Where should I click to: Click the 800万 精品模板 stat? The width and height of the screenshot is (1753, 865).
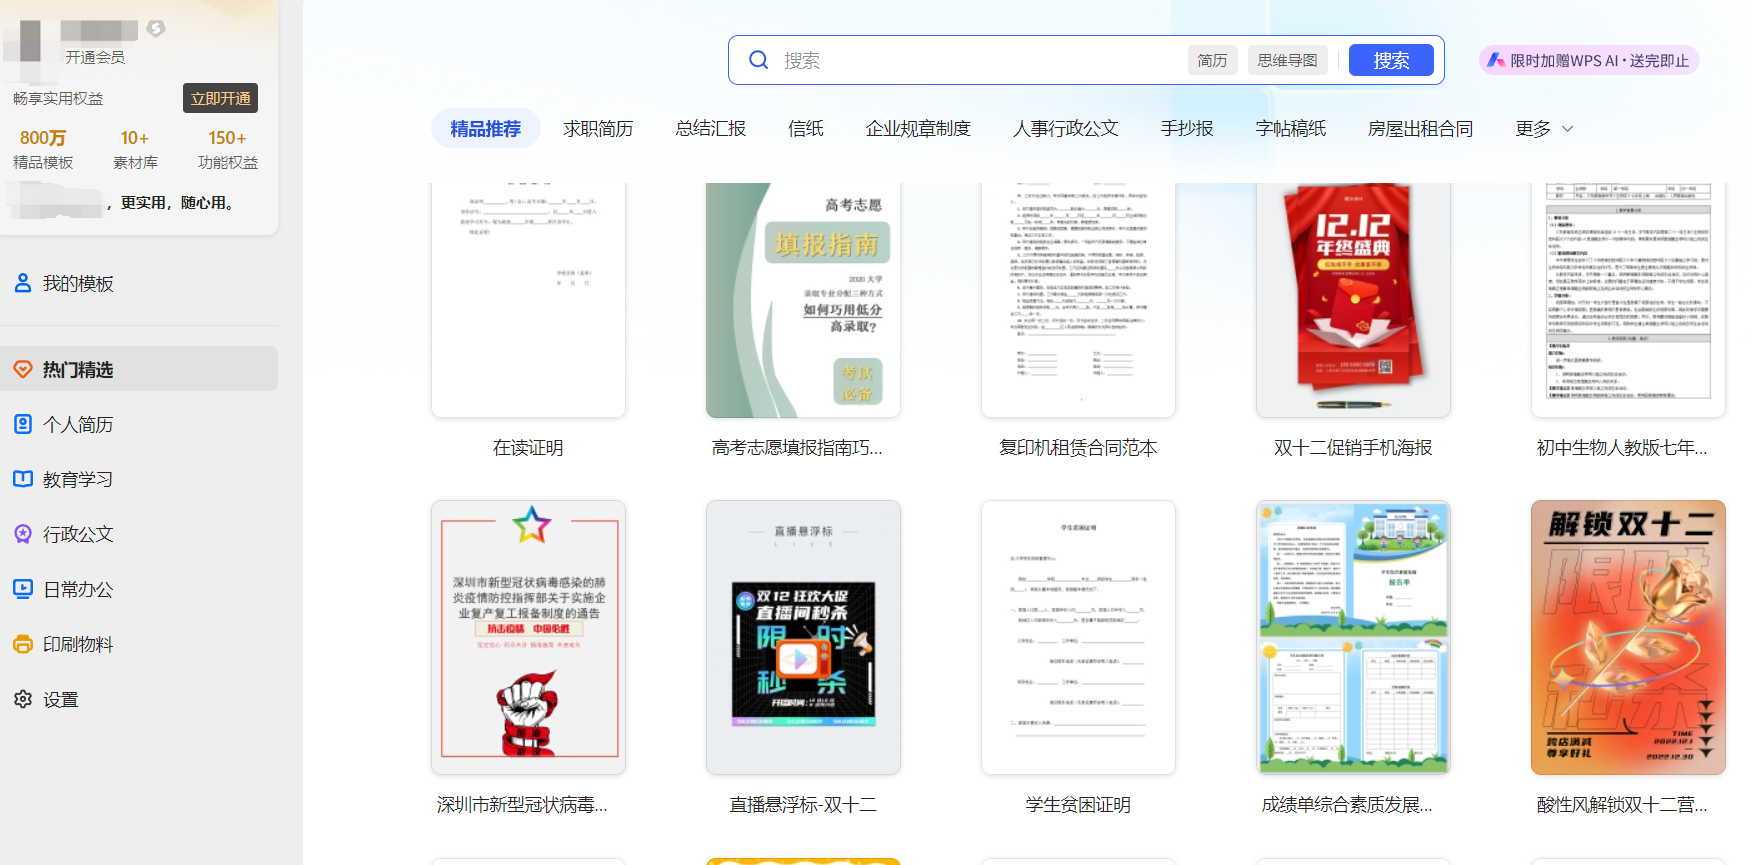pyautogui.click(x=43, y=149)
